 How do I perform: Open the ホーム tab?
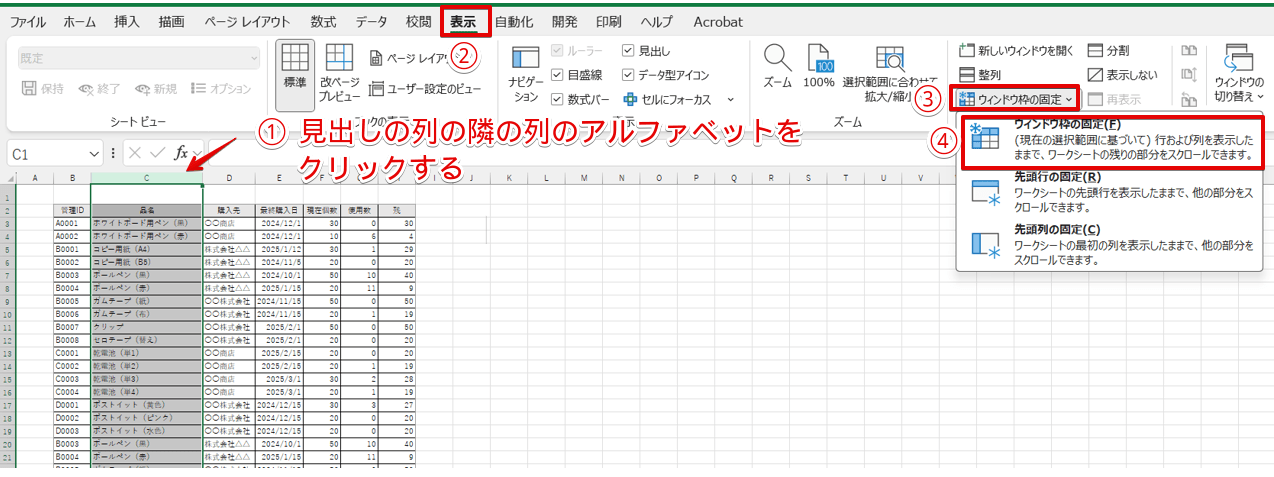[80, 21]
